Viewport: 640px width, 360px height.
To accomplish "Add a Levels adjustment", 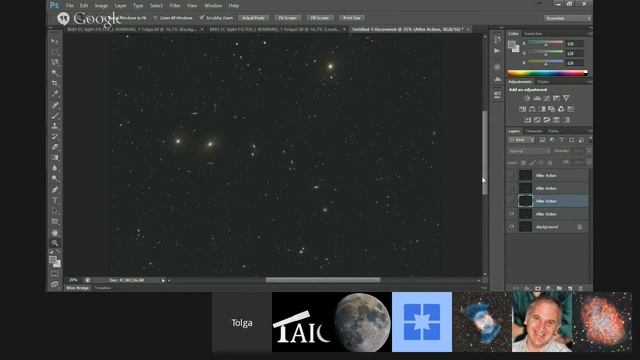I will coord(537,98).
